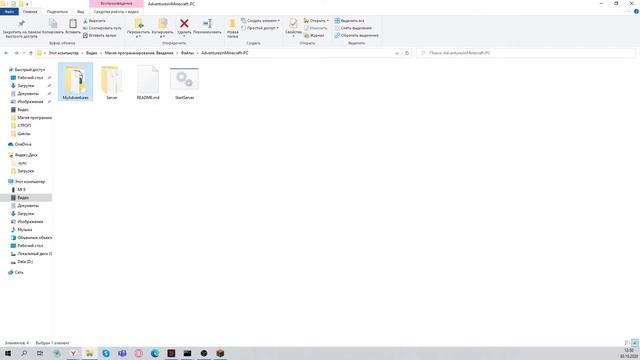Click Журнал (History) in the ribbon
640x360 pixels.
tap(314, 36)
